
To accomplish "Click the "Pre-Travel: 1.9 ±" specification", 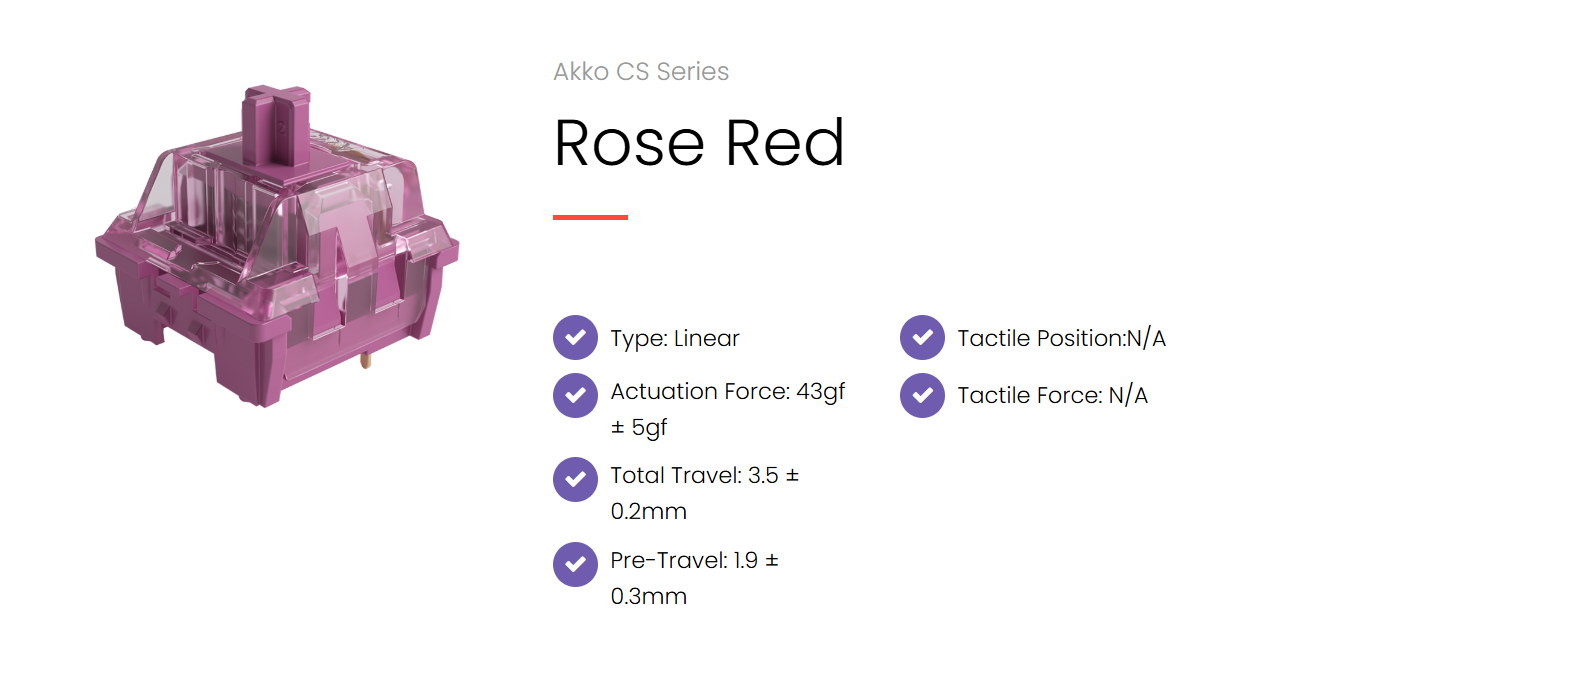I will click(x=695, y=561).
